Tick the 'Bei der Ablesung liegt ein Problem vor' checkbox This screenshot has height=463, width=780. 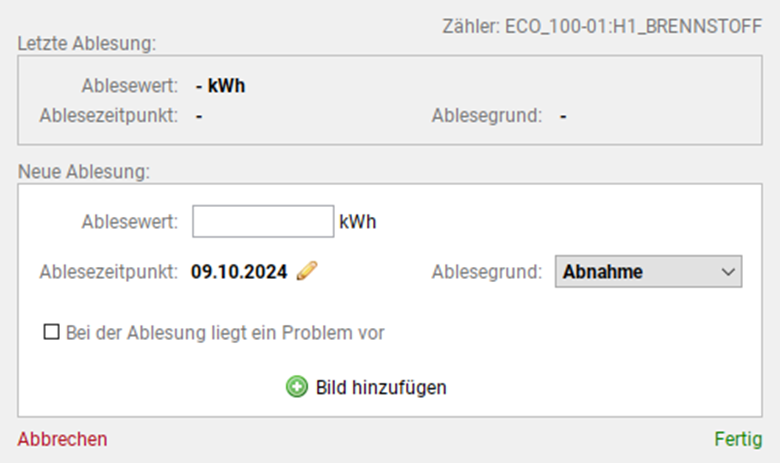coord(52,333)
